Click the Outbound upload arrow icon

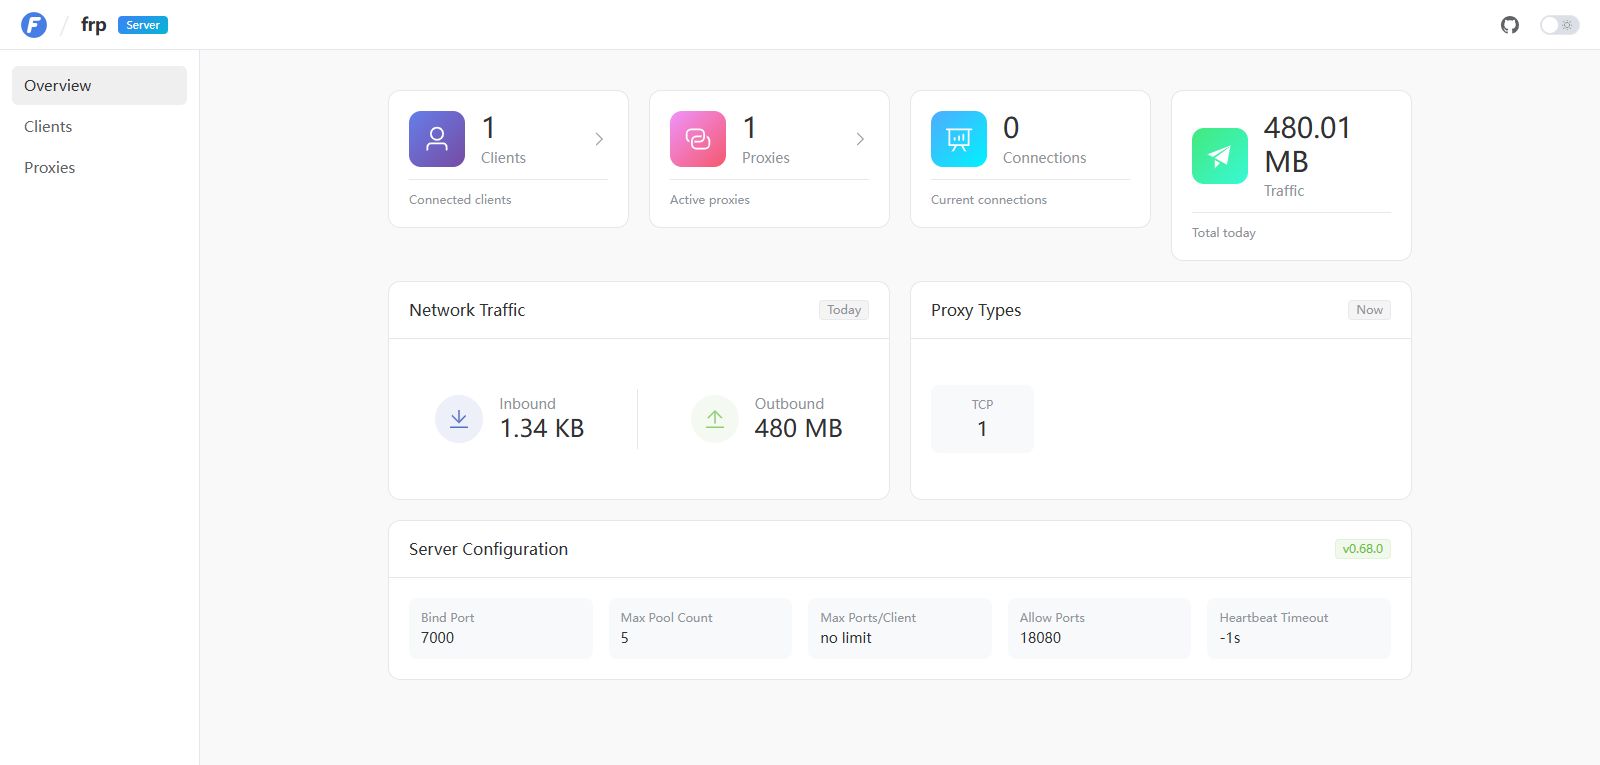(x=715, y=419)
